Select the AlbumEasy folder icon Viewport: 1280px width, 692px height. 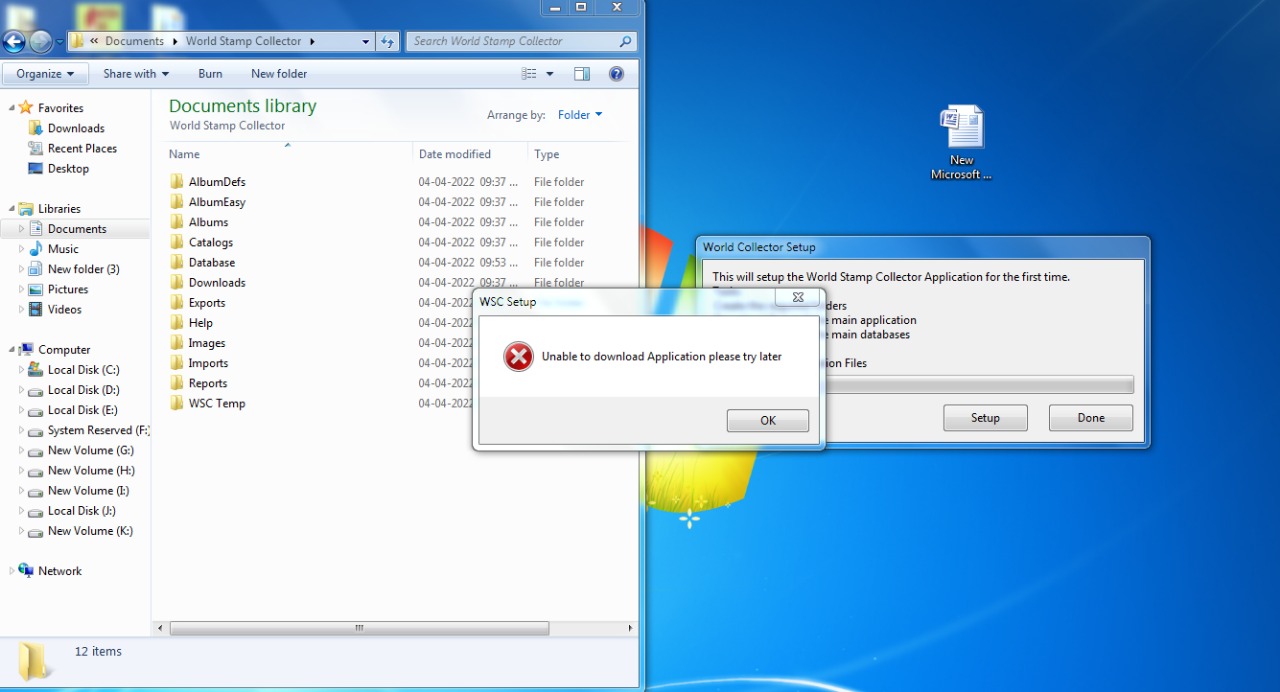click(x=177, y=202)
